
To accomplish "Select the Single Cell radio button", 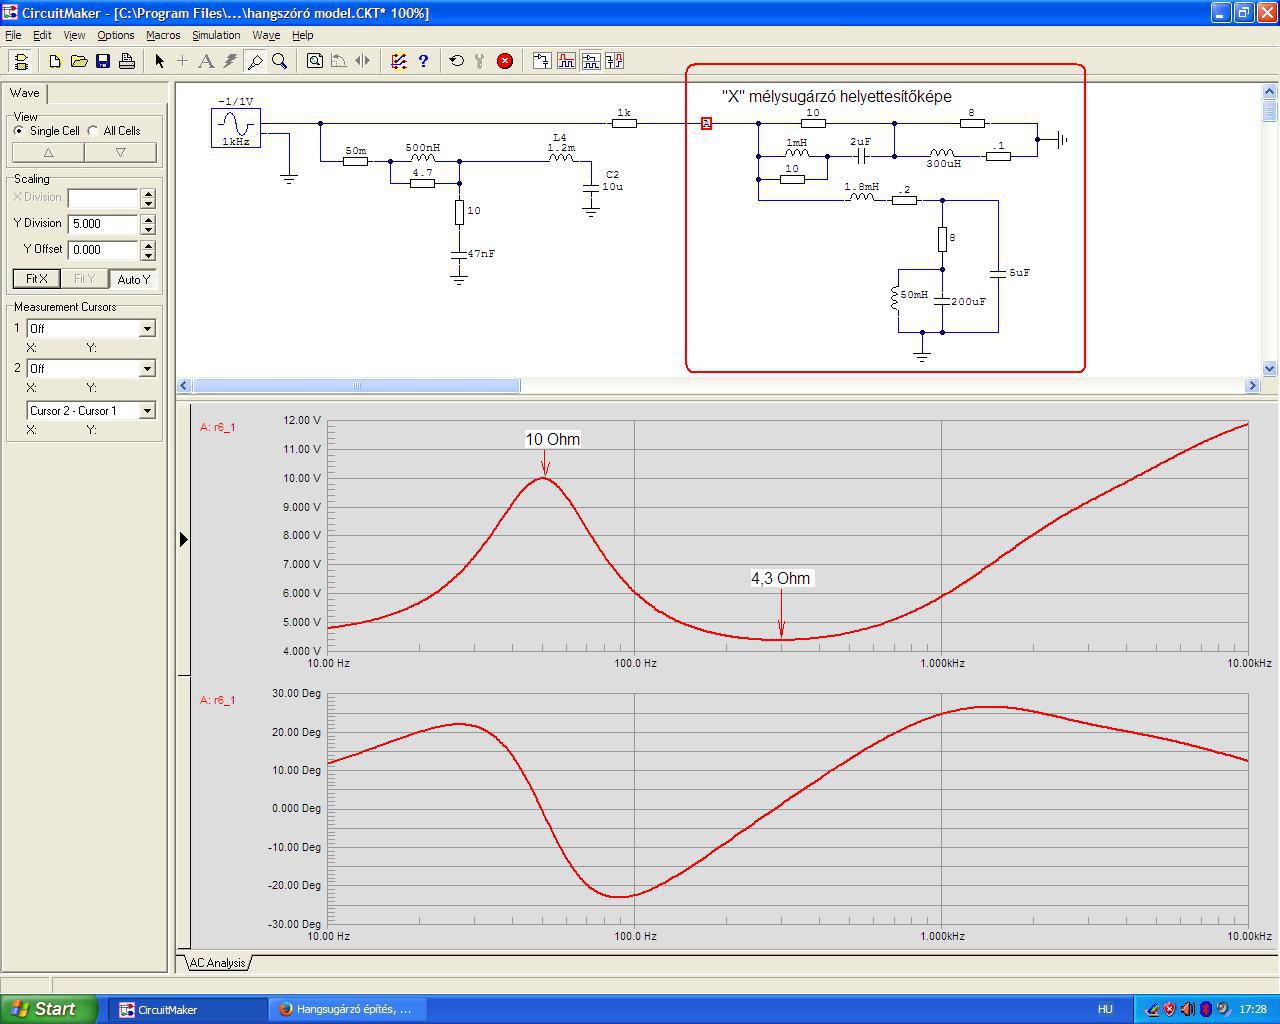I will click(19, 131).
